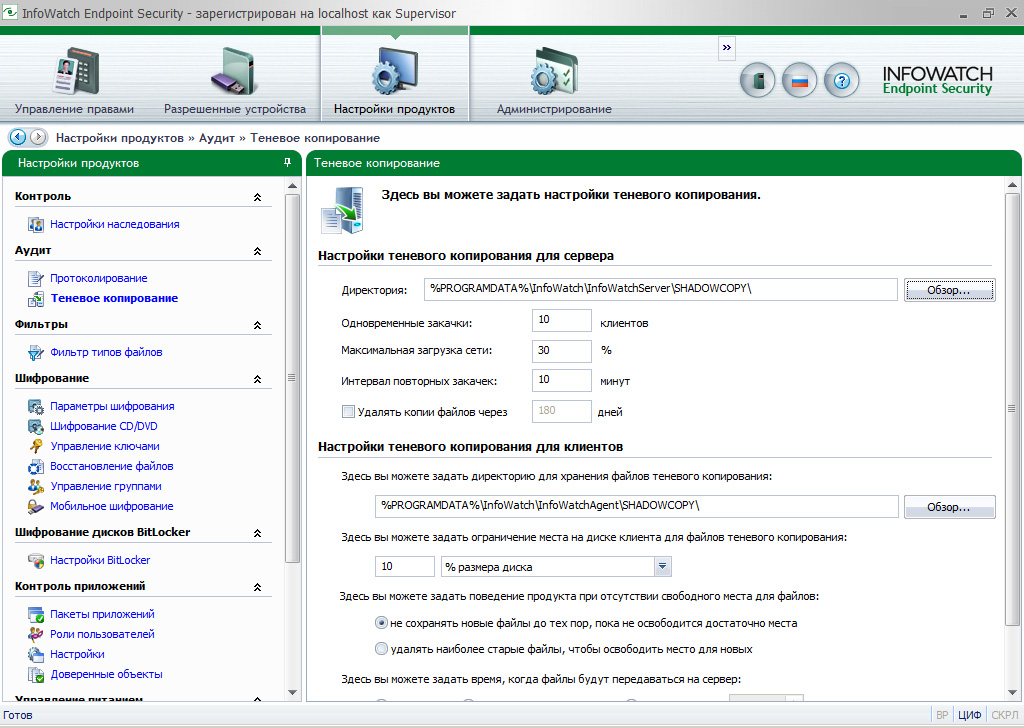Click the icon beside Настройки наследования
This screenshot has height=728, width=1024.
[x=36, y=225]
